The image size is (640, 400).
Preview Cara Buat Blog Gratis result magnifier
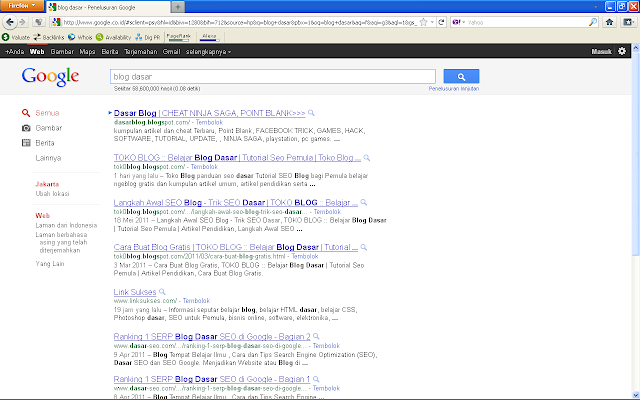[364, 247]
